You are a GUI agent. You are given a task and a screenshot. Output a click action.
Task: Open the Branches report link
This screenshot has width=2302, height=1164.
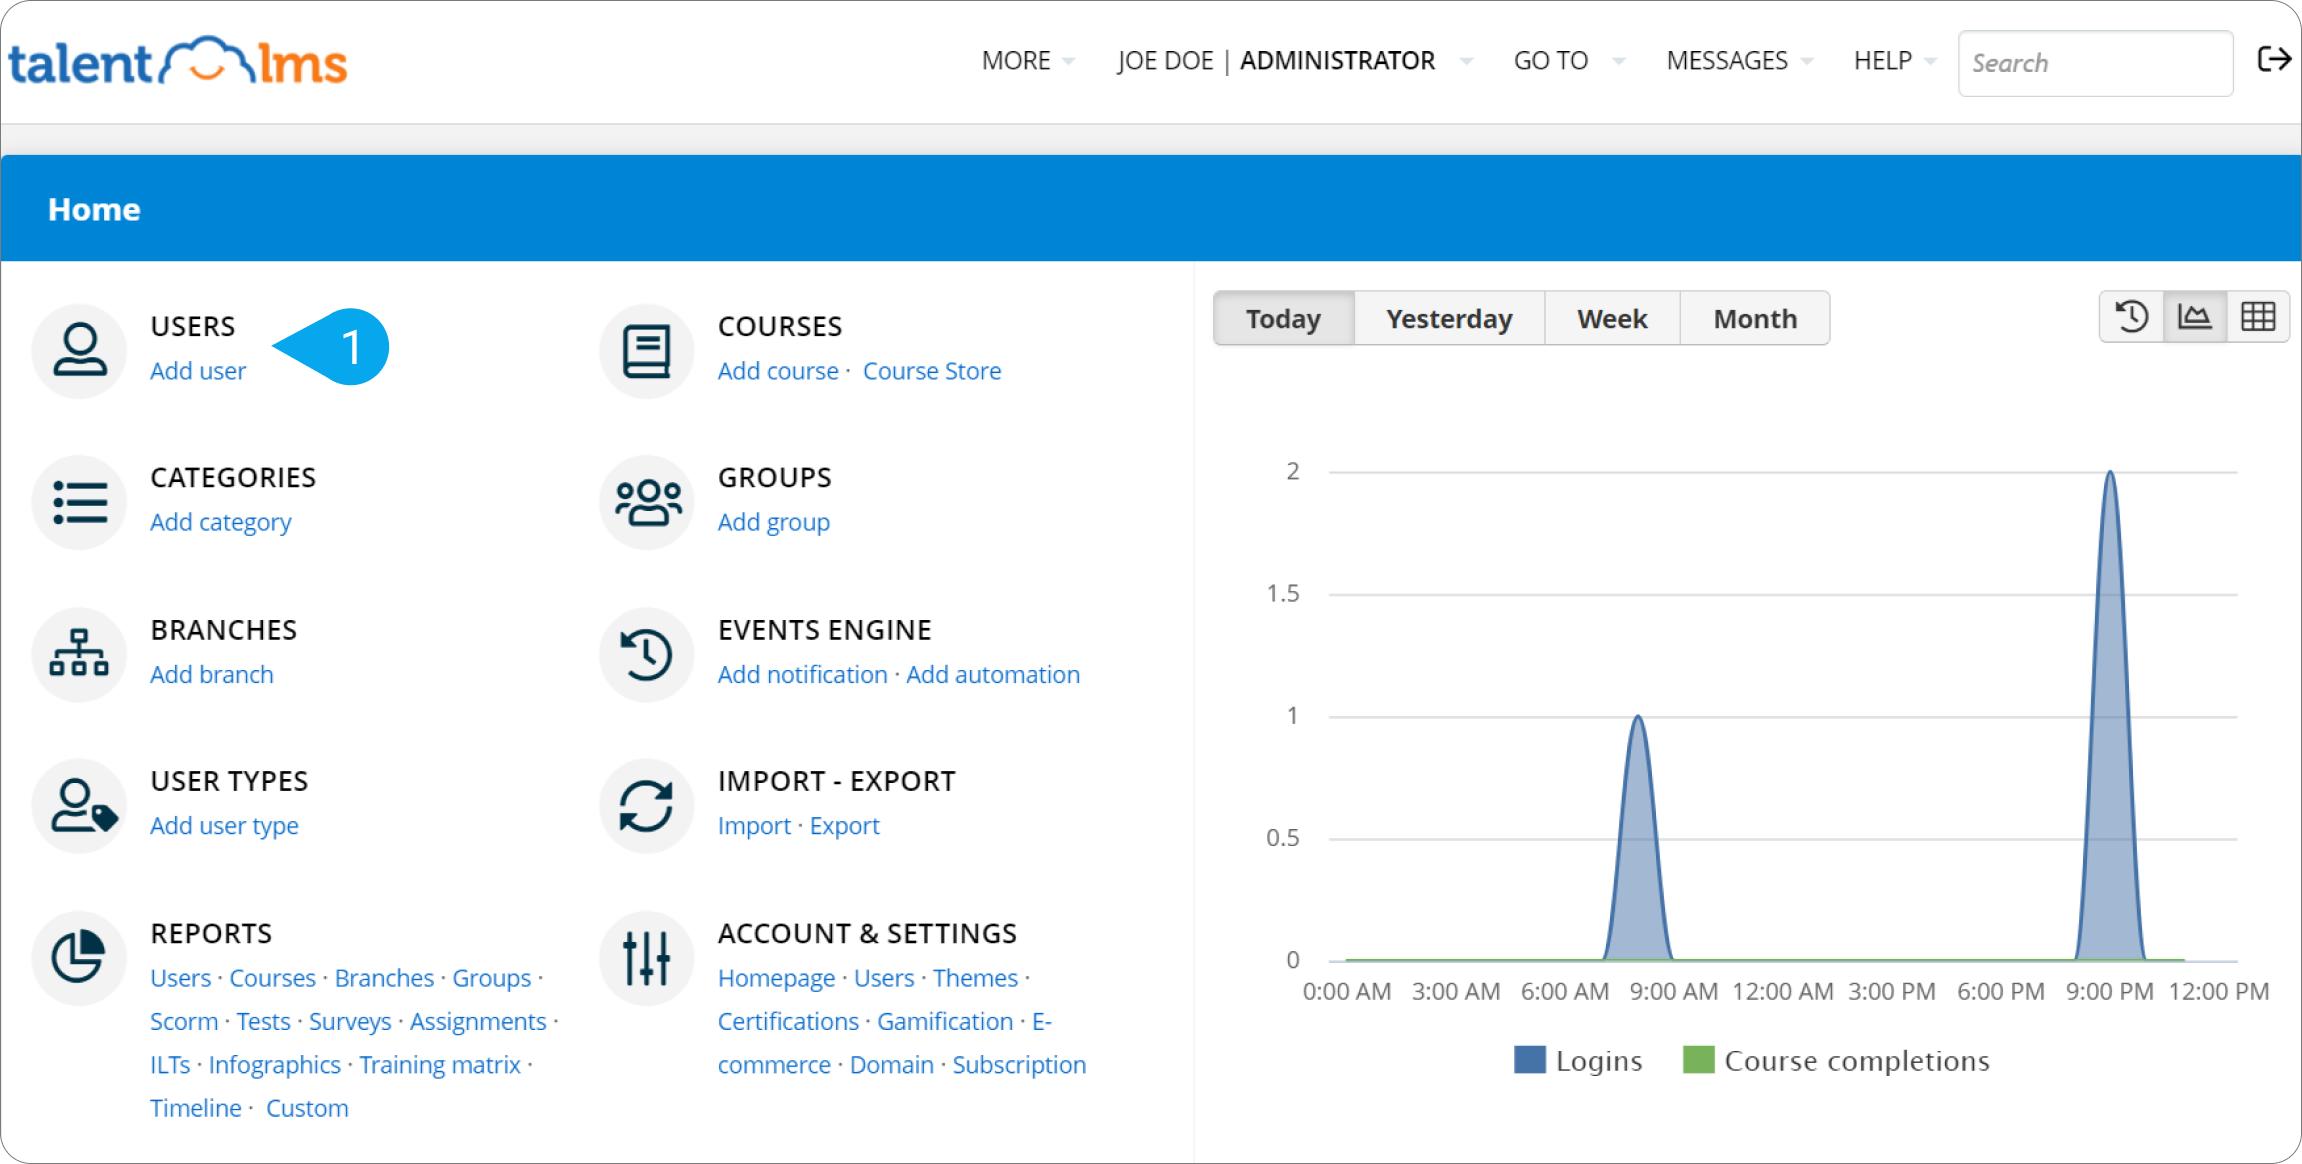pyautogui.click(x=384, y=979)
